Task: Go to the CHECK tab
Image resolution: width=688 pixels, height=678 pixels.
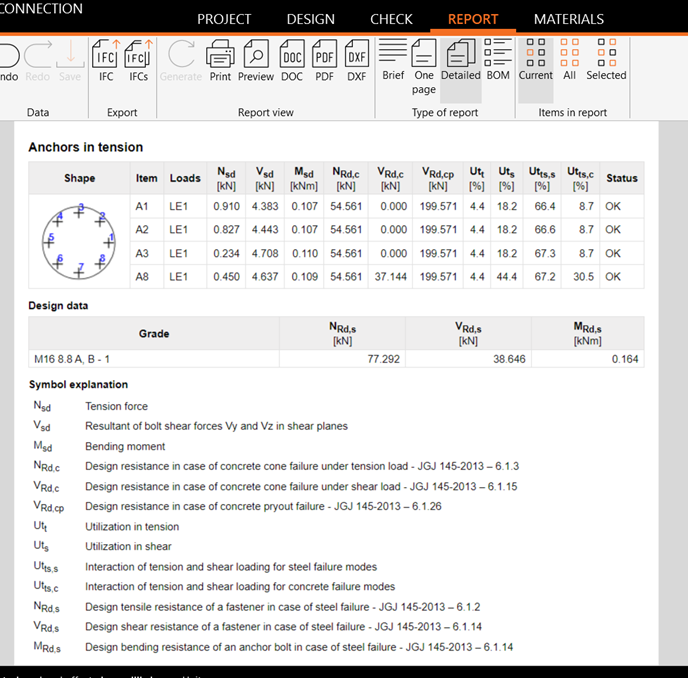Action: (391, 19)
